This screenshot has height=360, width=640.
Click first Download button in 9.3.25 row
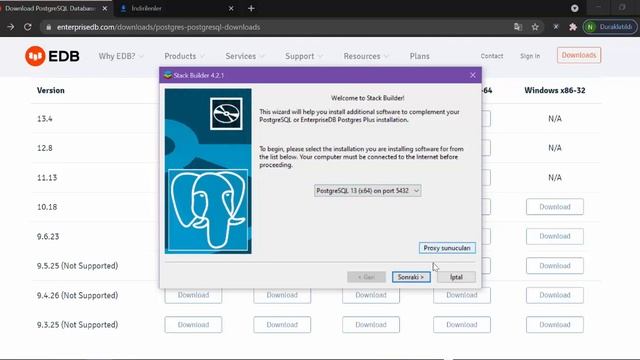(x=193, y=325)
